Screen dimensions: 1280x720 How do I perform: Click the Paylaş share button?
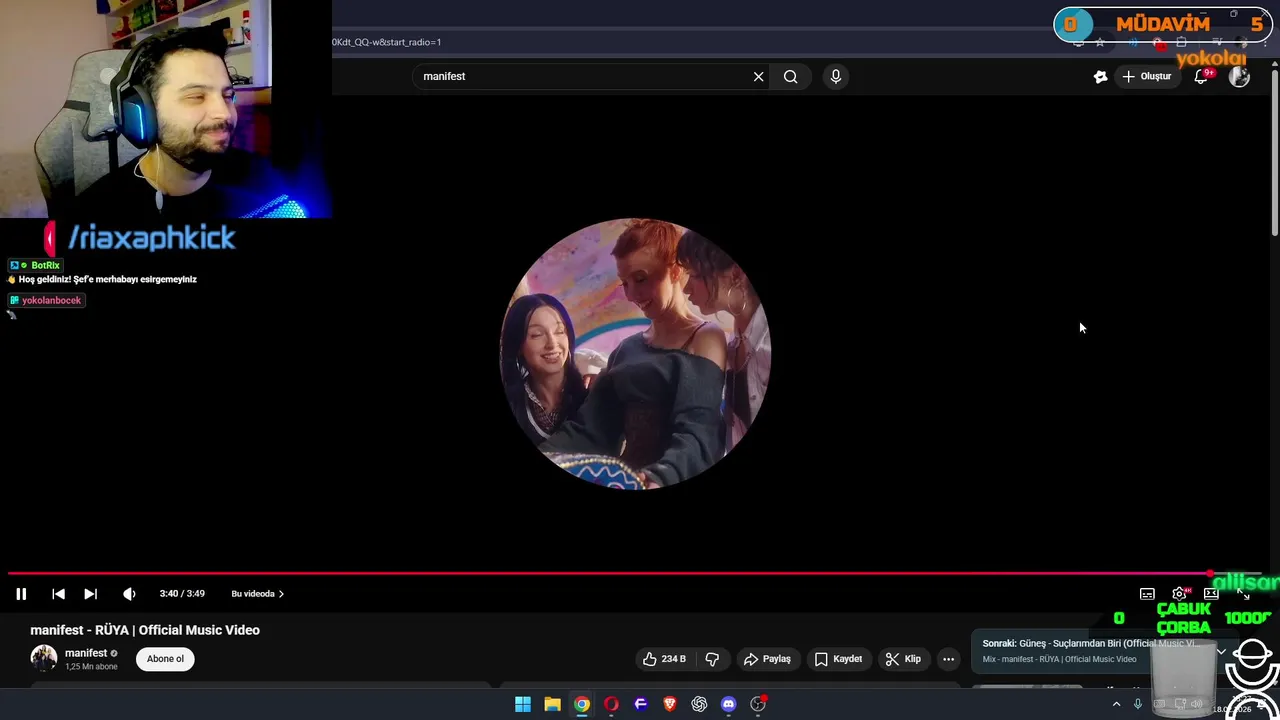point(768,659)
